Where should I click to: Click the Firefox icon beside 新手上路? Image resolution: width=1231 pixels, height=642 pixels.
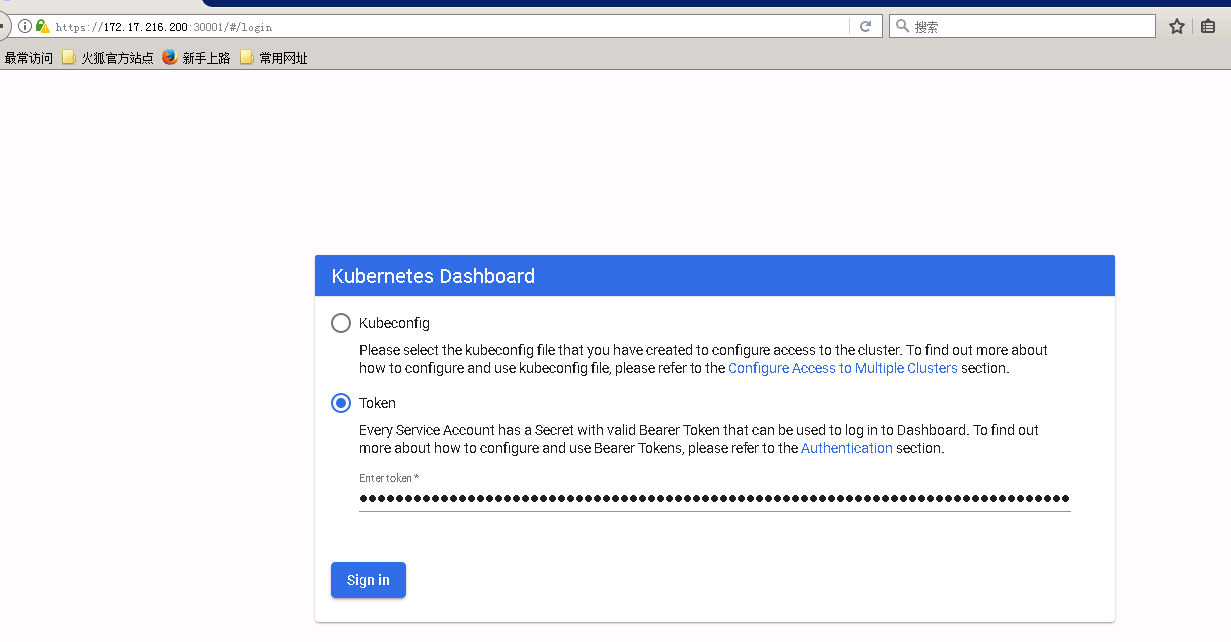pyautogui.click(x=170, y=58)
